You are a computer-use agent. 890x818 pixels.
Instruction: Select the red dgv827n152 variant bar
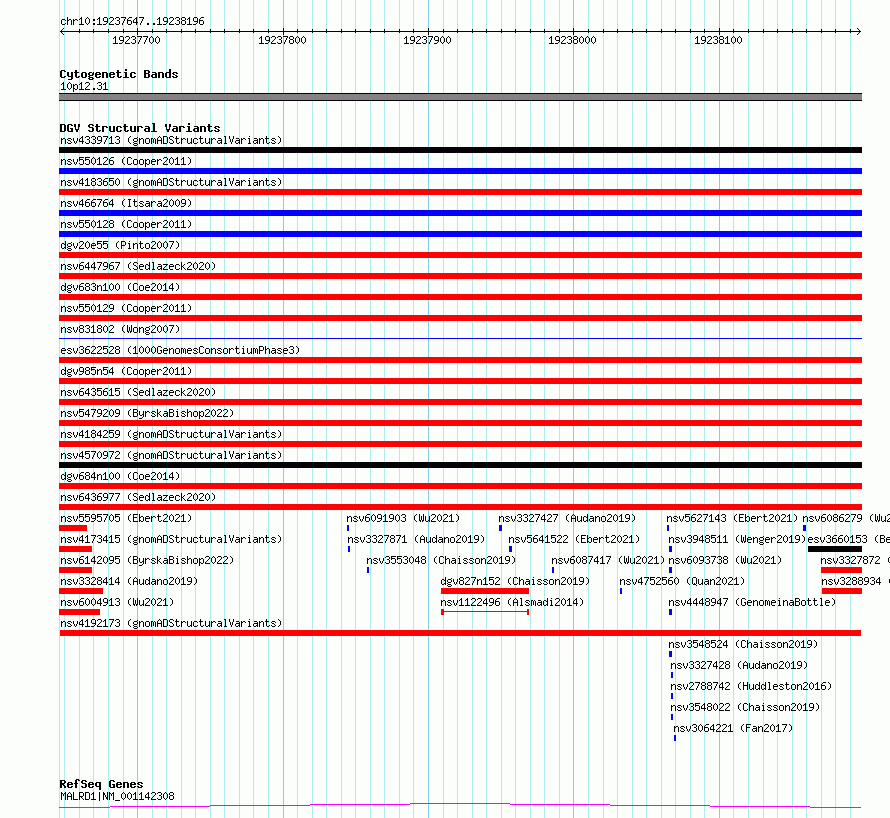click(485, 591)
